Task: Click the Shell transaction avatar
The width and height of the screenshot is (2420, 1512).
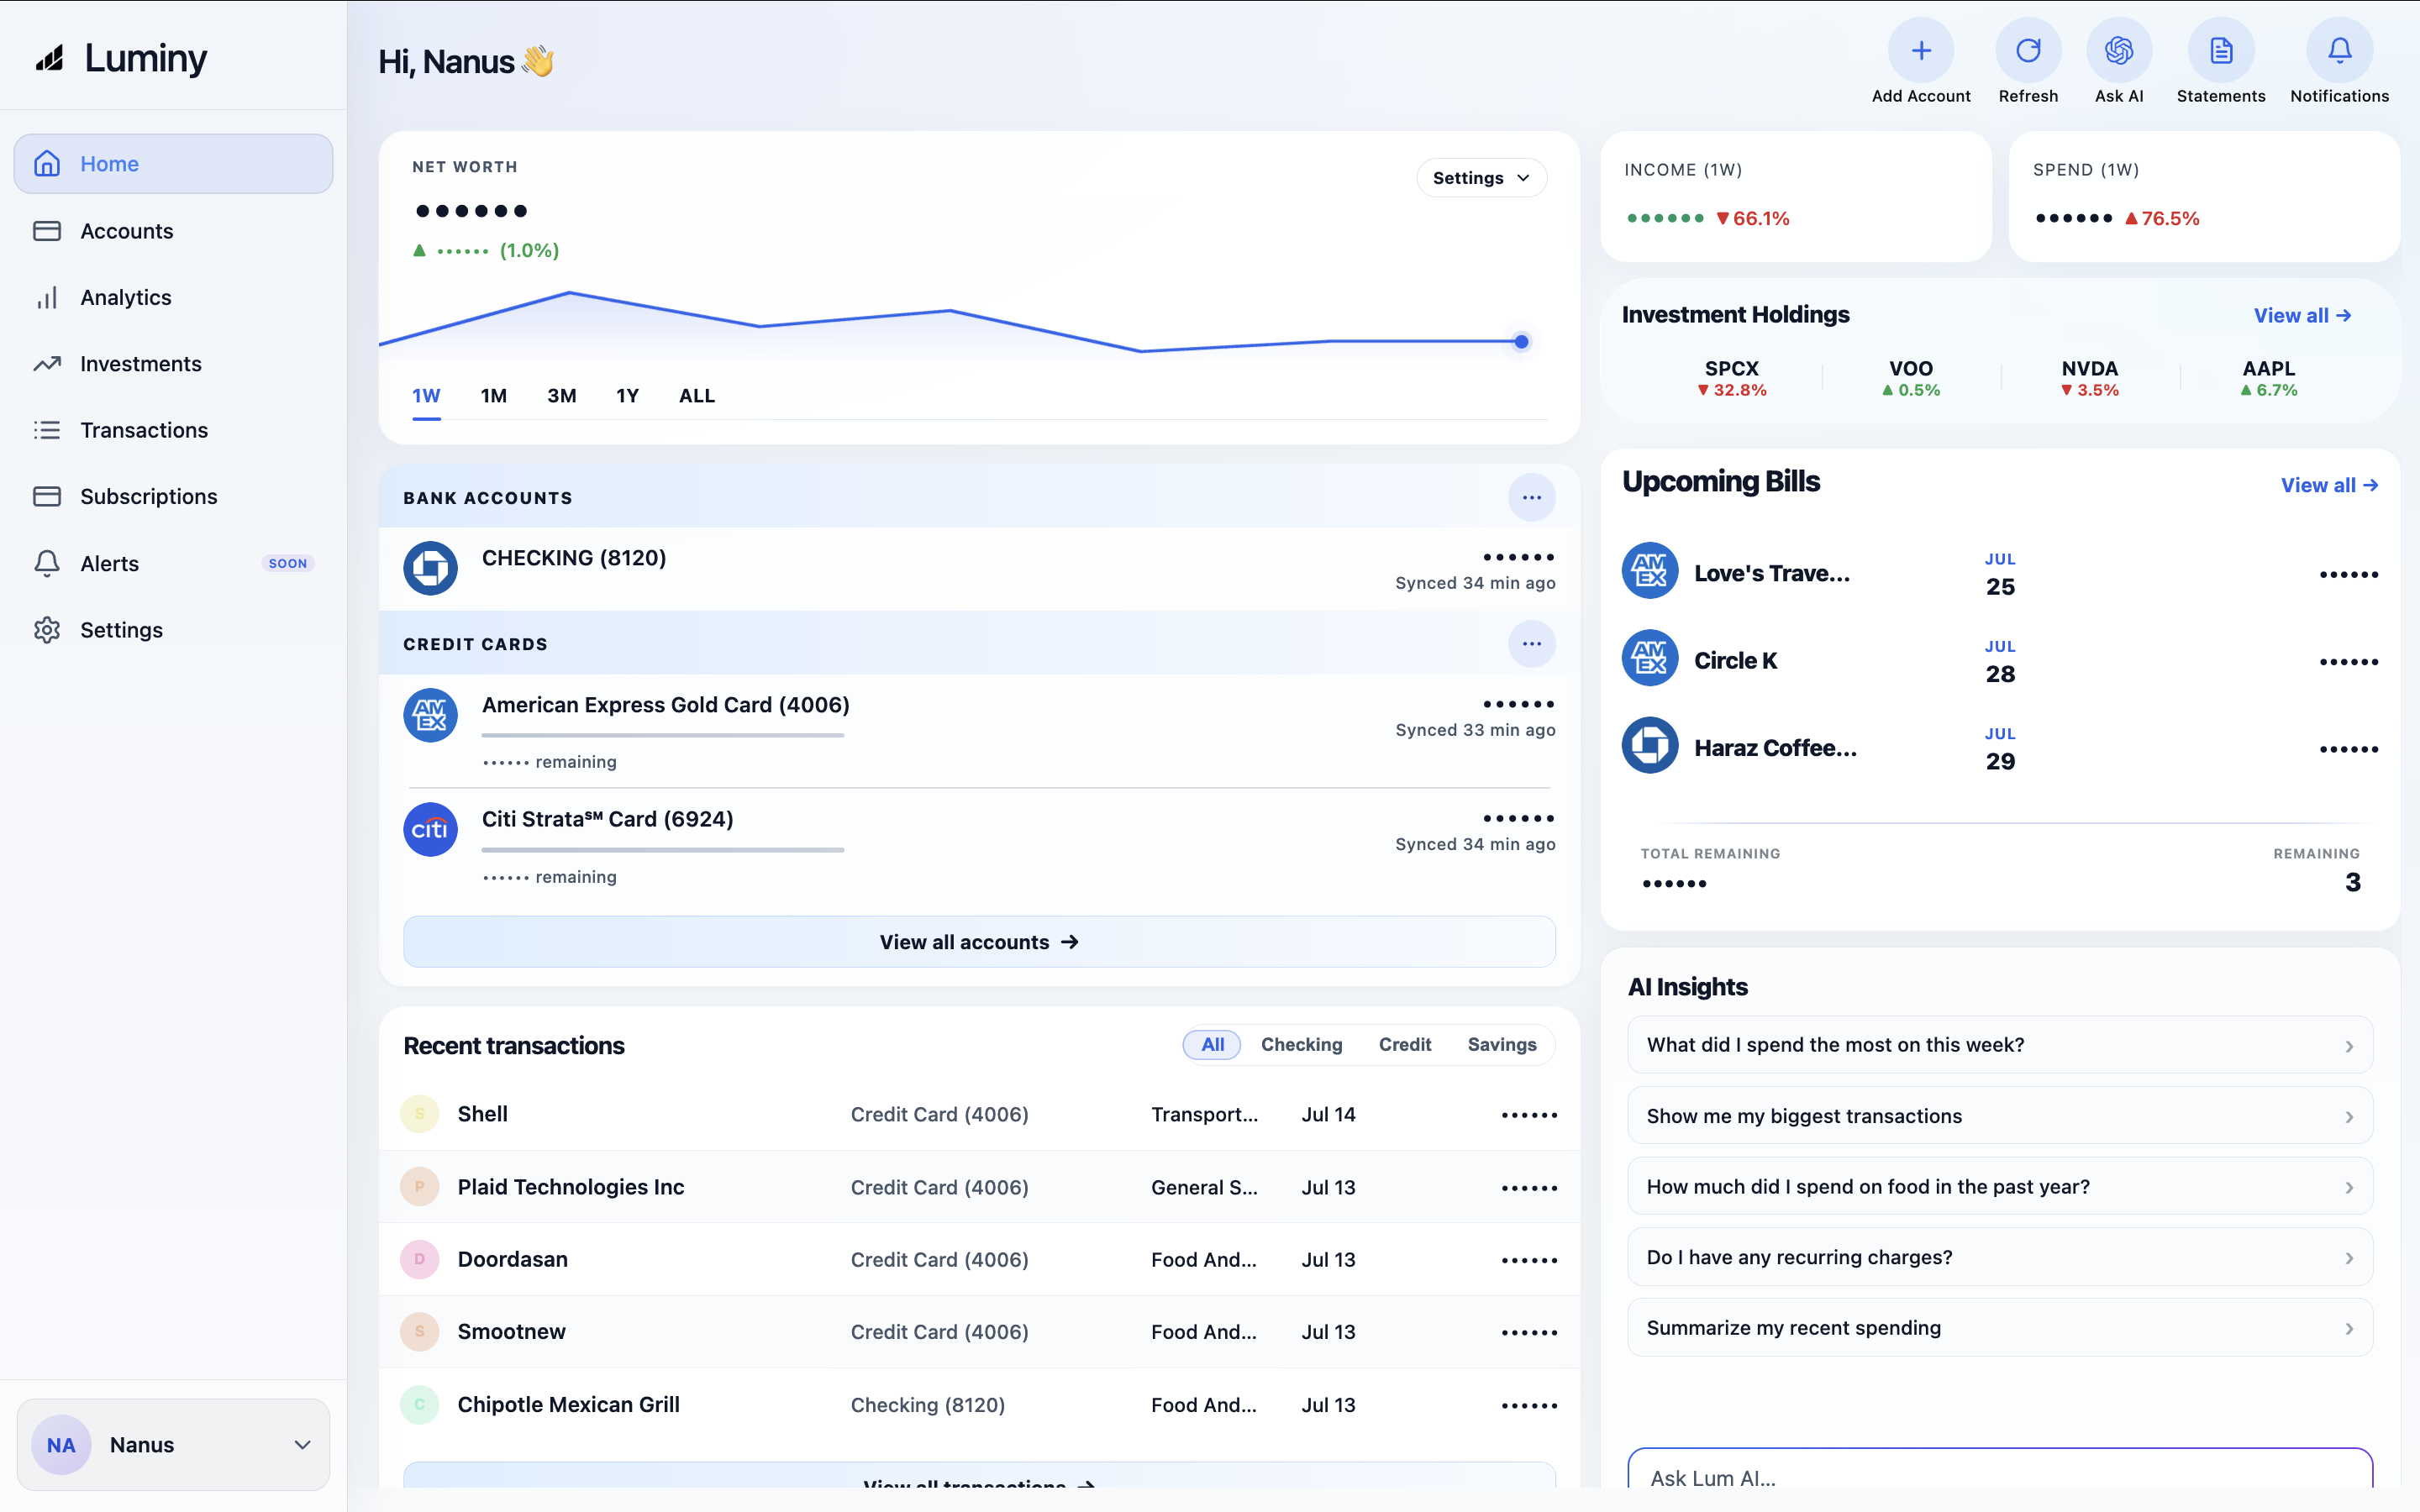Action: 420,1114
